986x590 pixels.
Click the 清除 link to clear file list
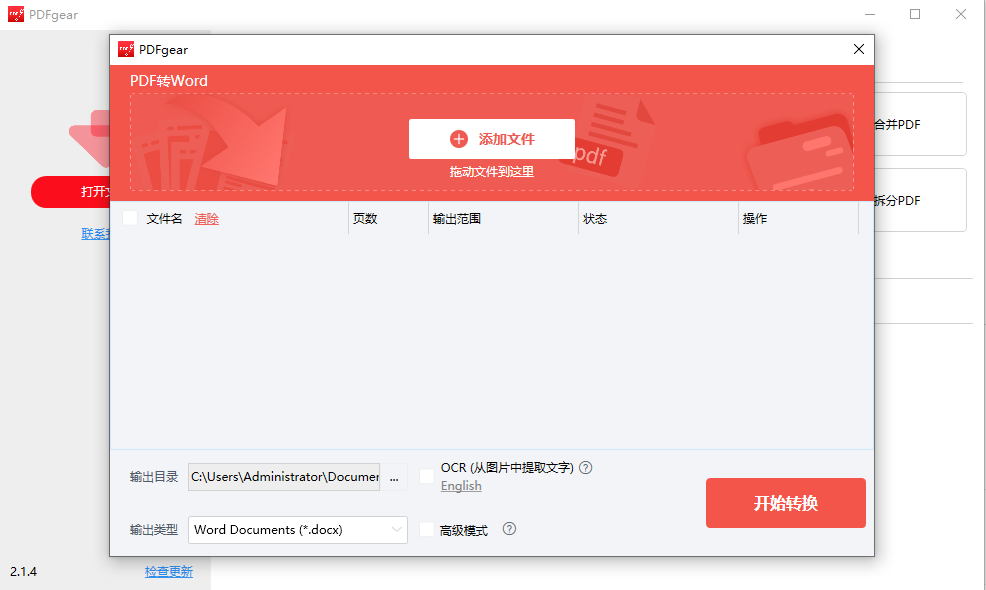point(206,218)
